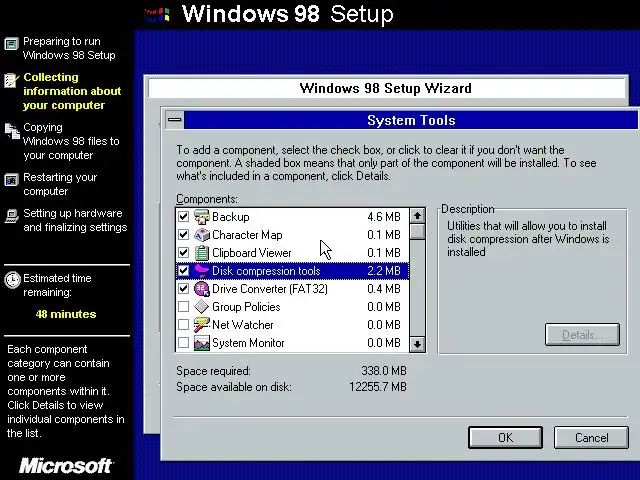Select the Group Policies row label

pyautogui.click(x=246, y=307)
